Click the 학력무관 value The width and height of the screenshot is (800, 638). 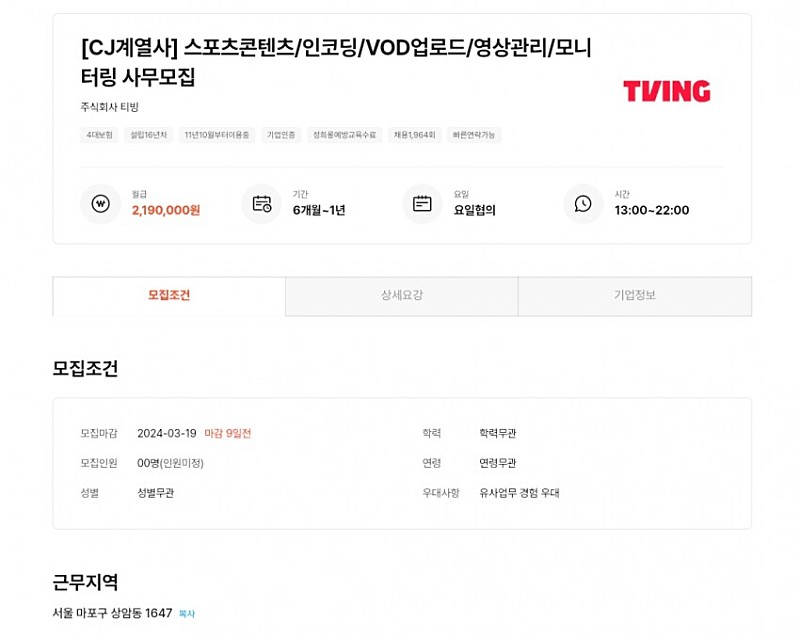pos(497,434)
